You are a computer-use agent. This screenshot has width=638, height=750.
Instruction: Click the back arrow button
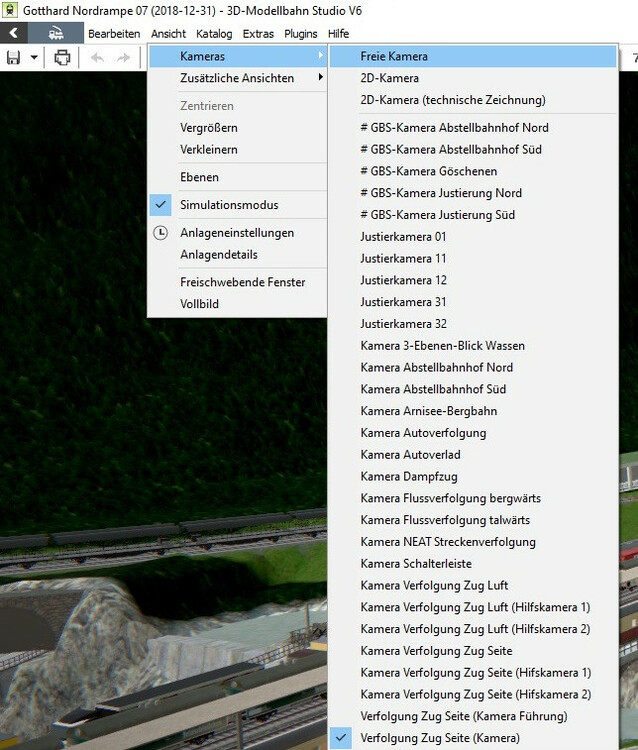(x=14, y=33)
